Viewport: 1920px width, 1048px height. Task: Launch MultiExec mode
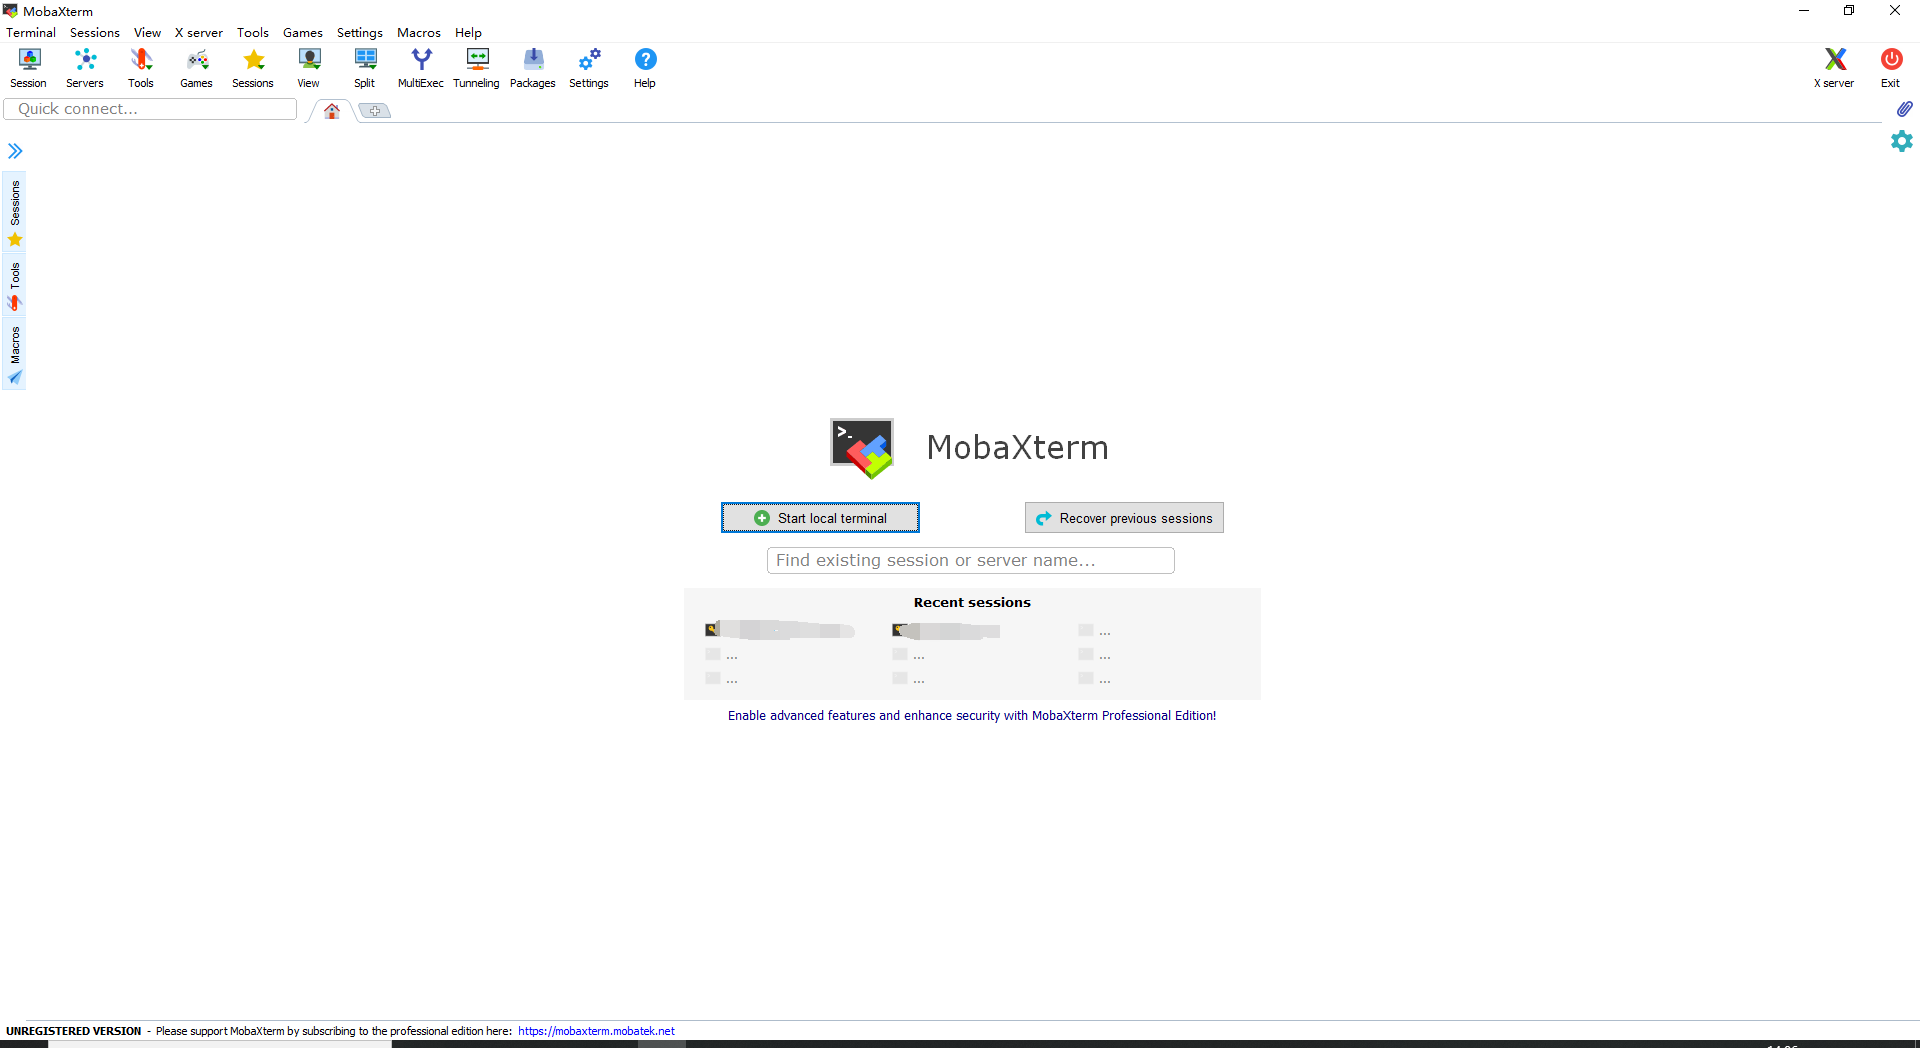tap(420, 67)
